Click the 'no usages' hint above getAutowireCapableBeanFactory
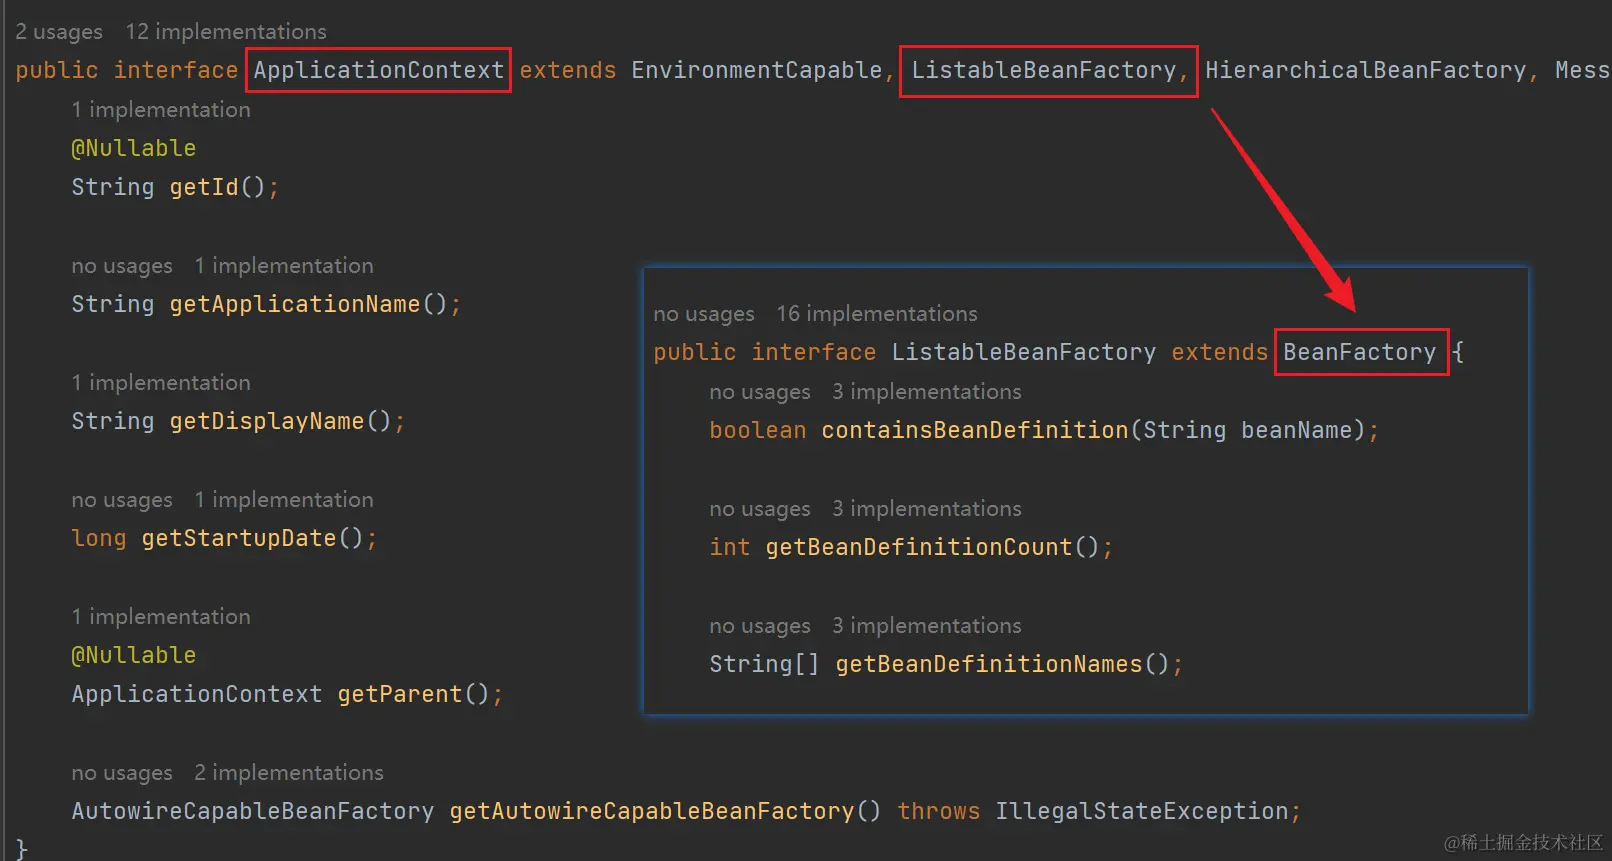Screen dimensions: 1612x861 point(122,773)
